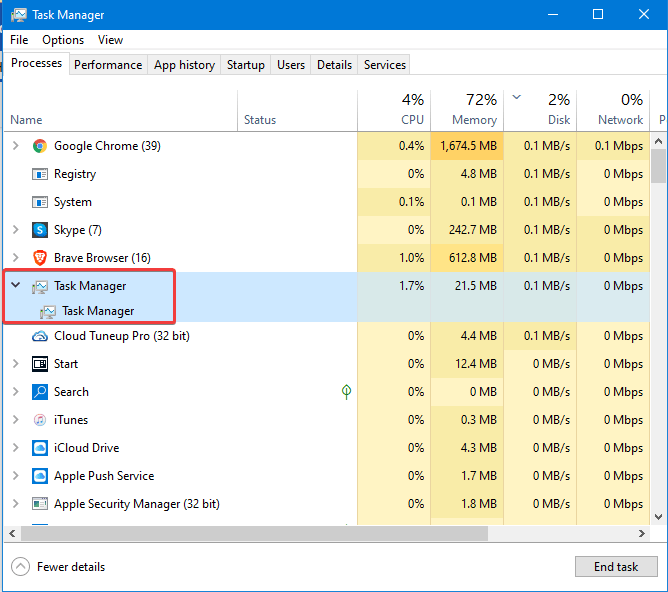Open the Options menu
This screenshot has width=668, height=592.
[x=63, y=40]
